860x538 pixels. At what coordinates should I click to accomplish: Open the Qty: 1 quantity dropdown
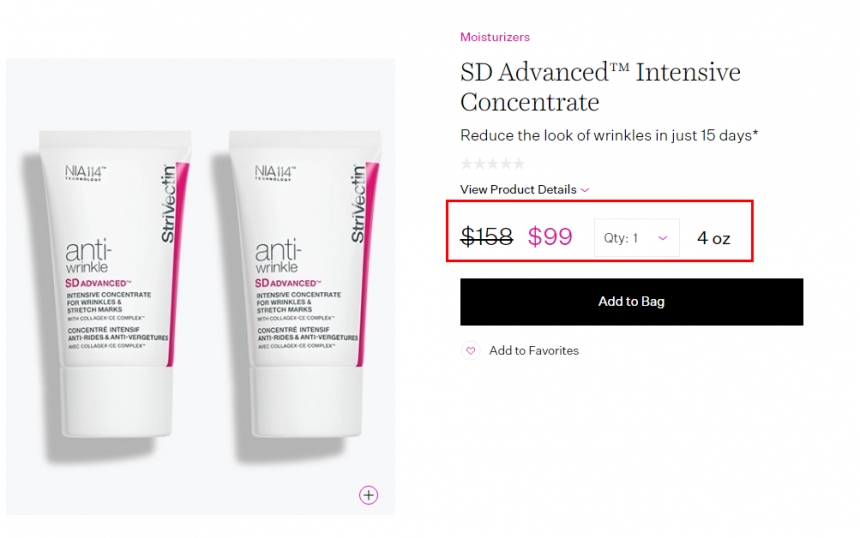coord(637,237)
